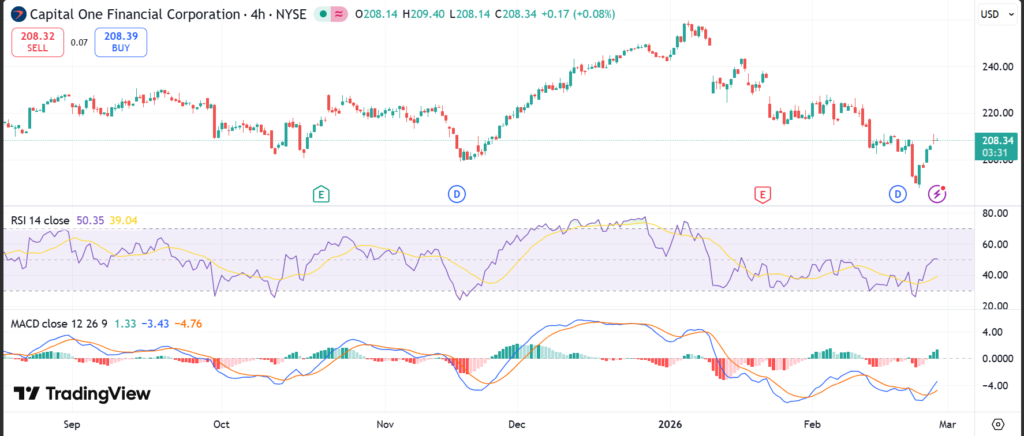Click the November D dividend marker
This screenshot has height=436, width=1024.
point(456,193)
